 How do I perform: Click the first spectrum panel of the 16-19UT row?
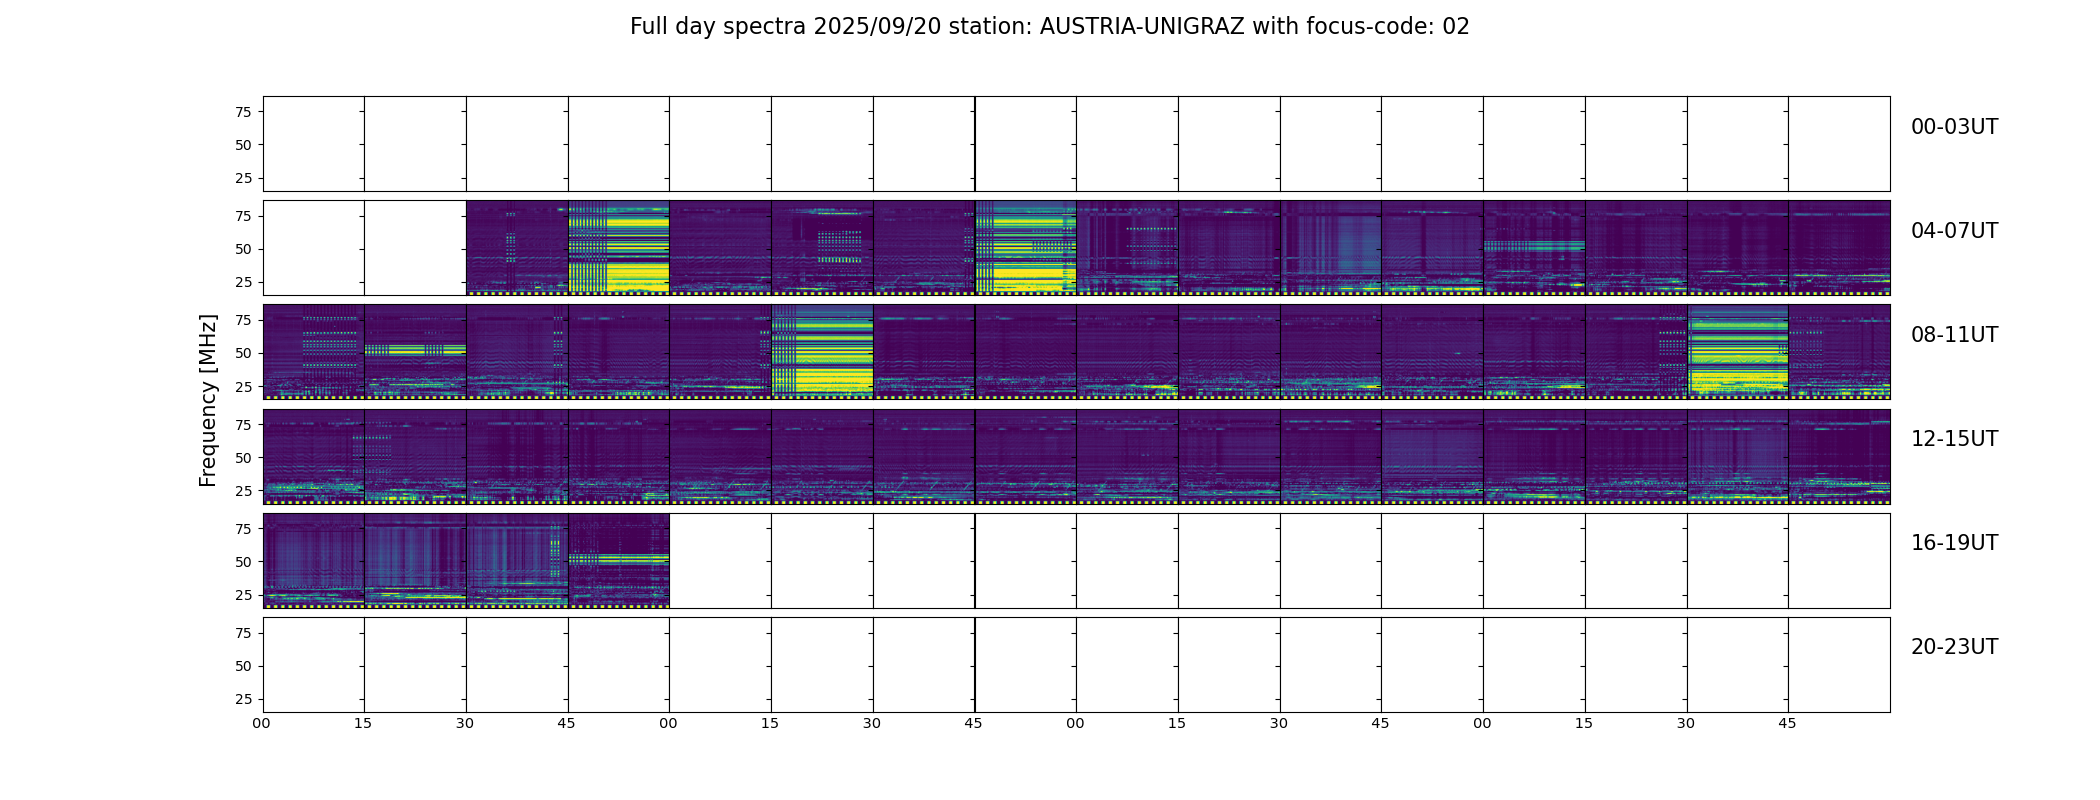pyautogui.click(x=314, y=561)
